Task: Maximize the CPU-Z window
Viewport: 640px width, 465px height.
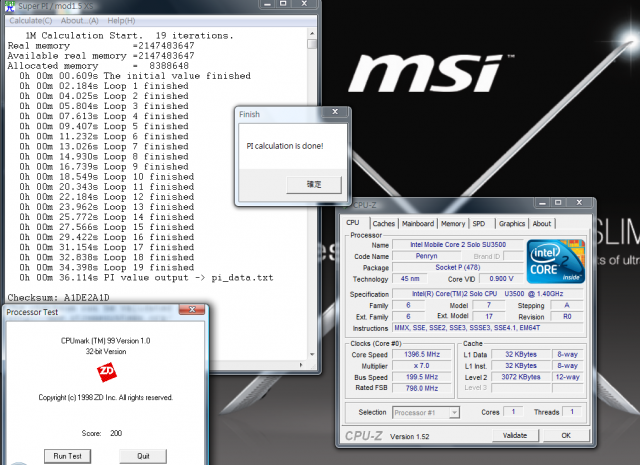Action: click(x=558, y=202)
